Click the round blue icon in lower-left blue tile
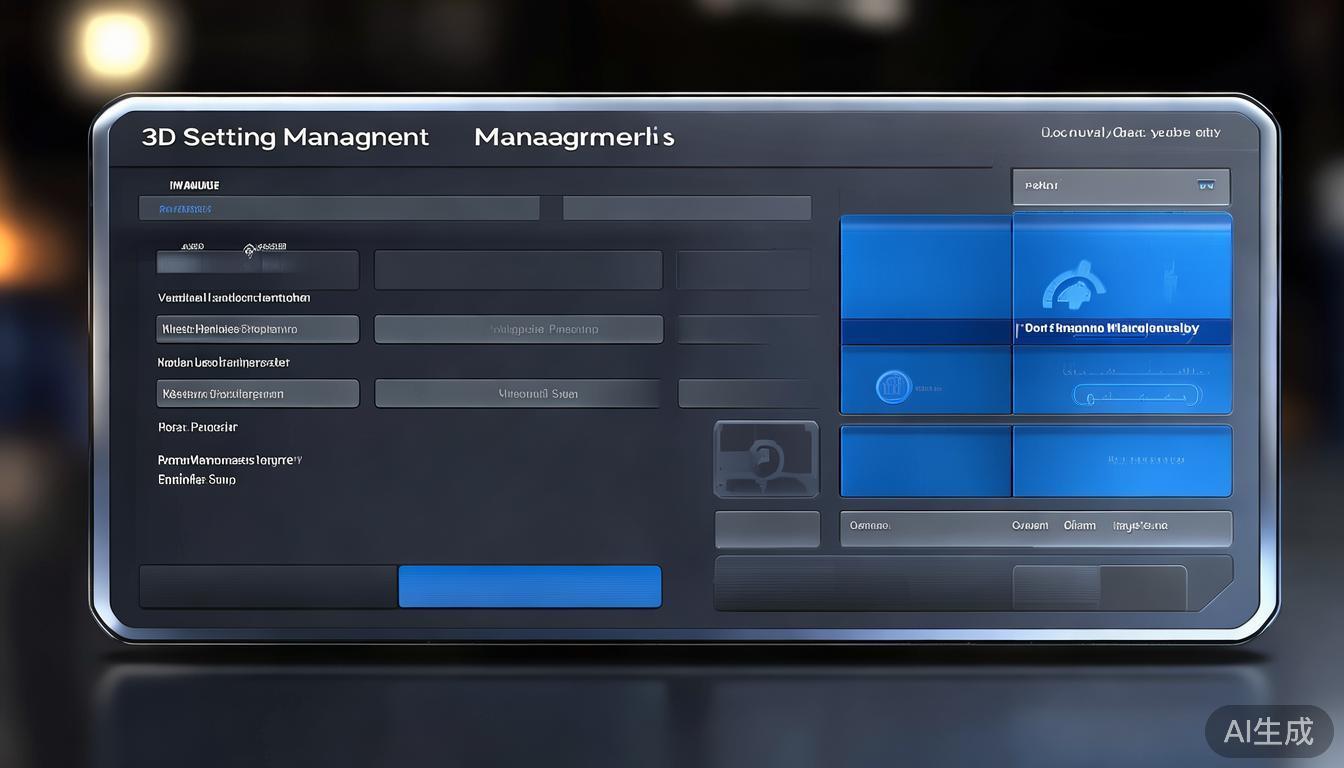Screen dimensions: 1344x768 [x=893, y=387]
